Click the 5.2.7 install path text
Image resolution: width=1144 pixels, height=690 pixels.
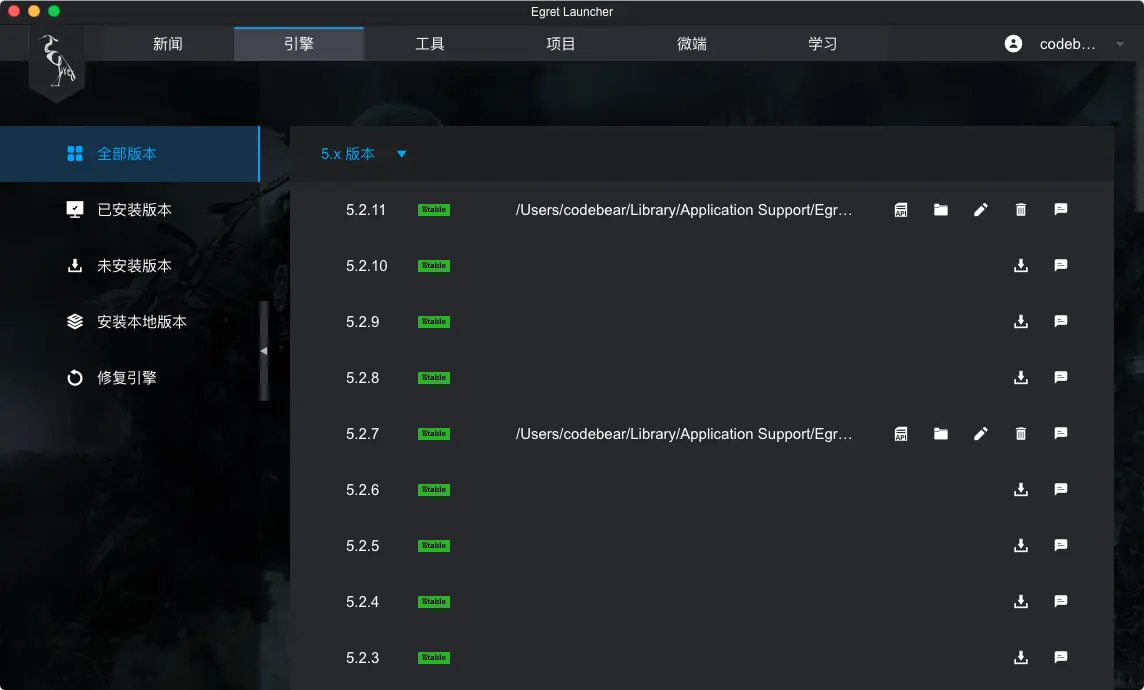point(684,434)
